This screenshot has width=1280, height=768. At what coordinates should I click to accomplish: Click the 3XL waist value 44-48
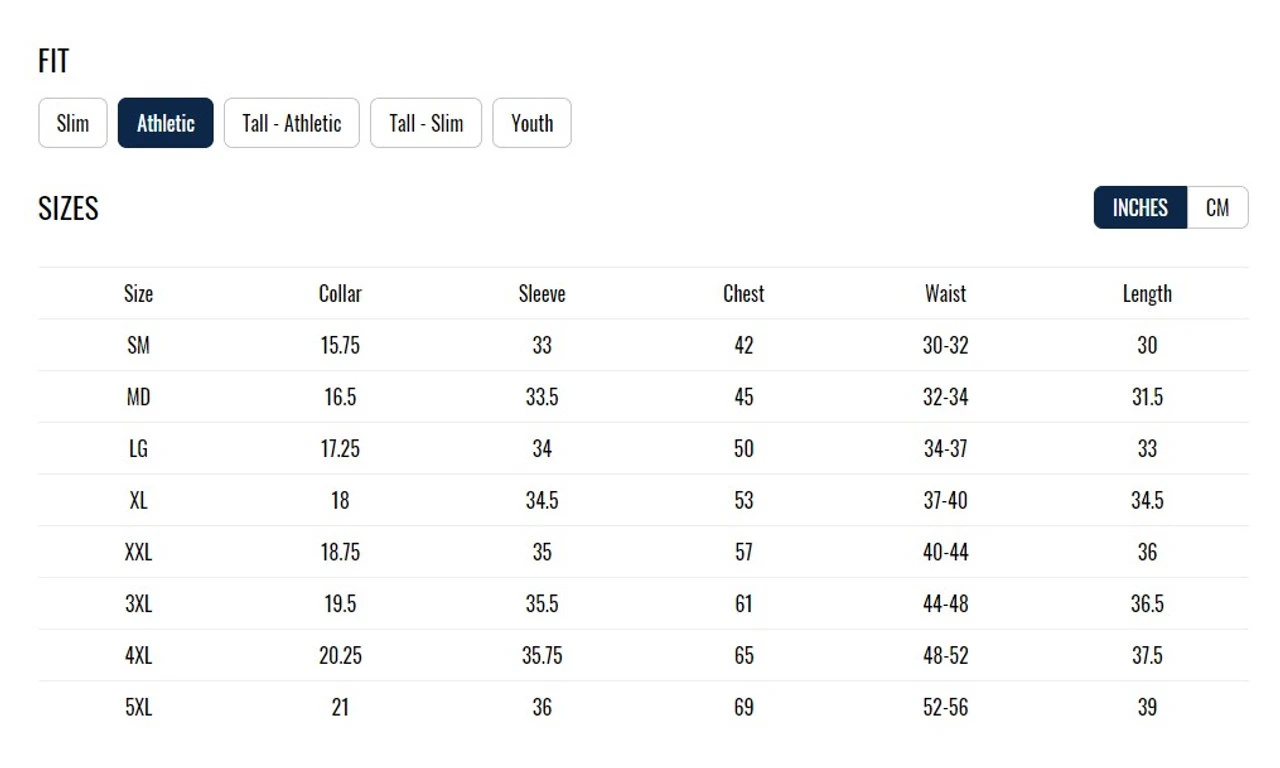click(945, 604)
